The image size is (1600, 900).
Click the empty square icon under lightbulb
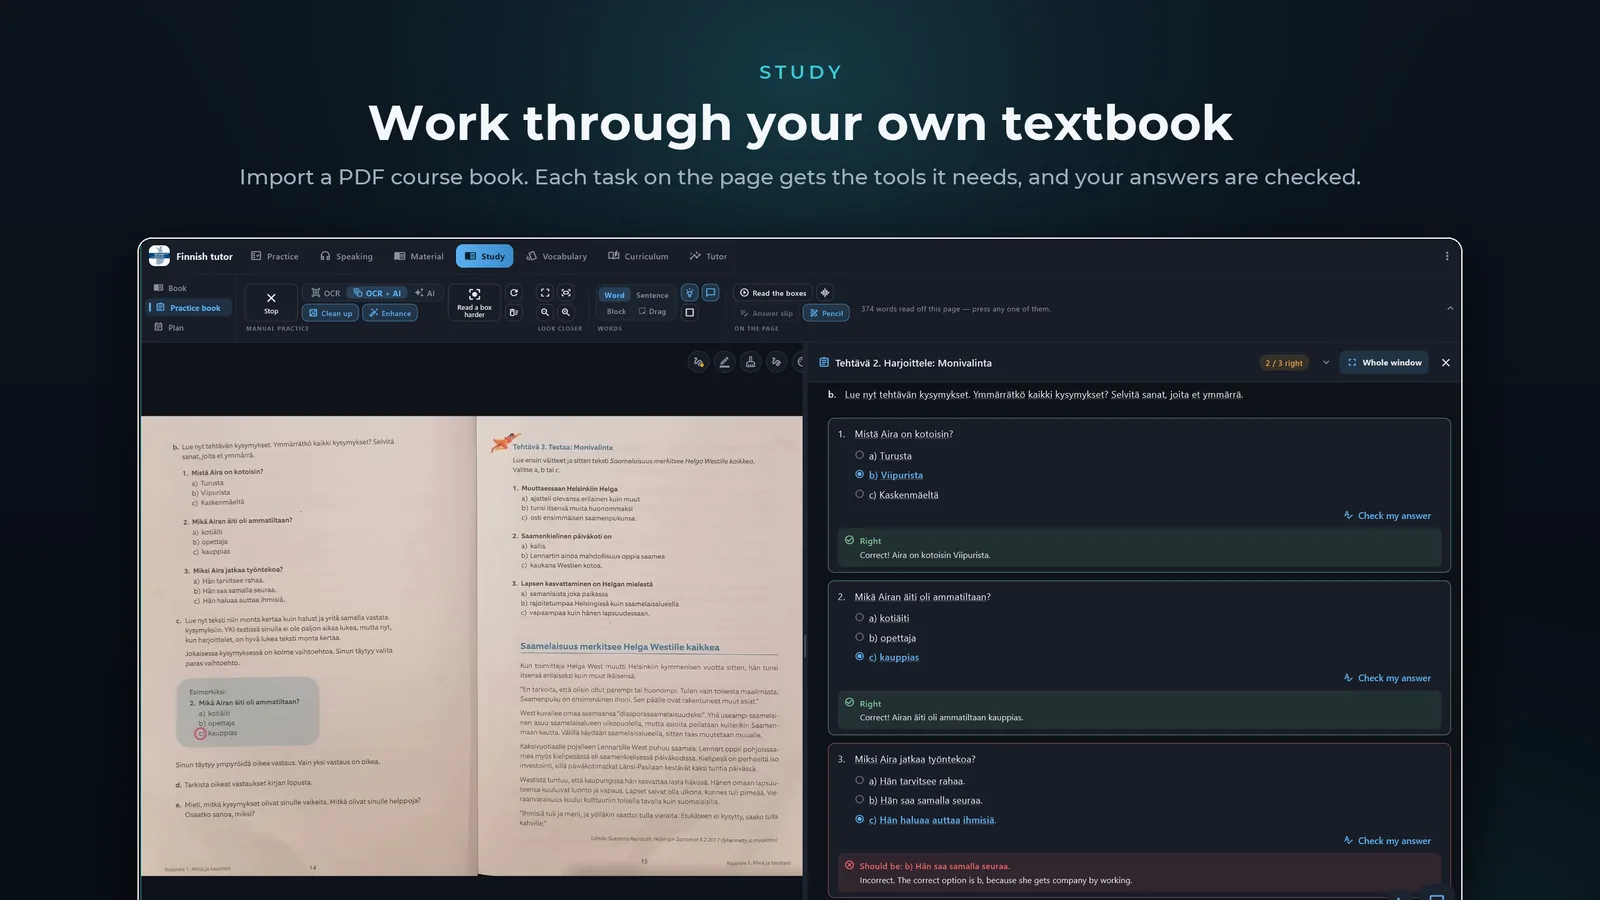(x=689, y=312)
